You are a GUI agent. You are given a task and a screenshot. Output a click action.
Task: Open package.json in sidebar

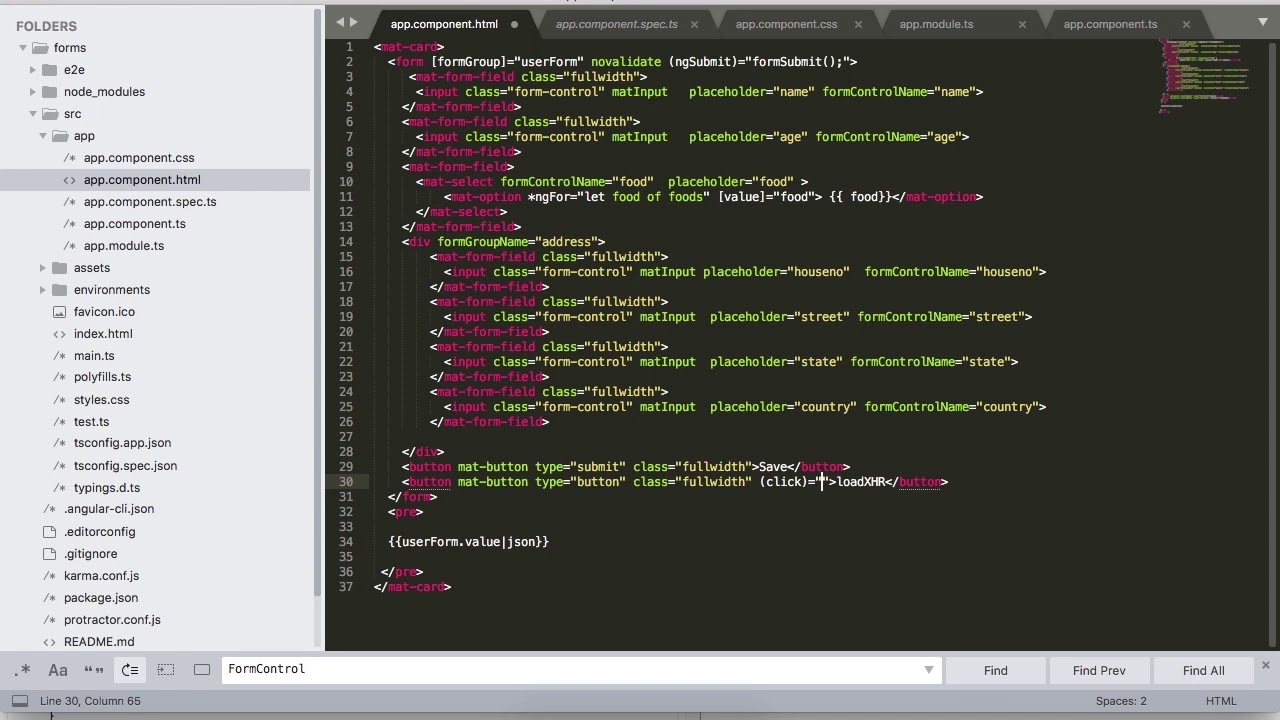[101, 598]
